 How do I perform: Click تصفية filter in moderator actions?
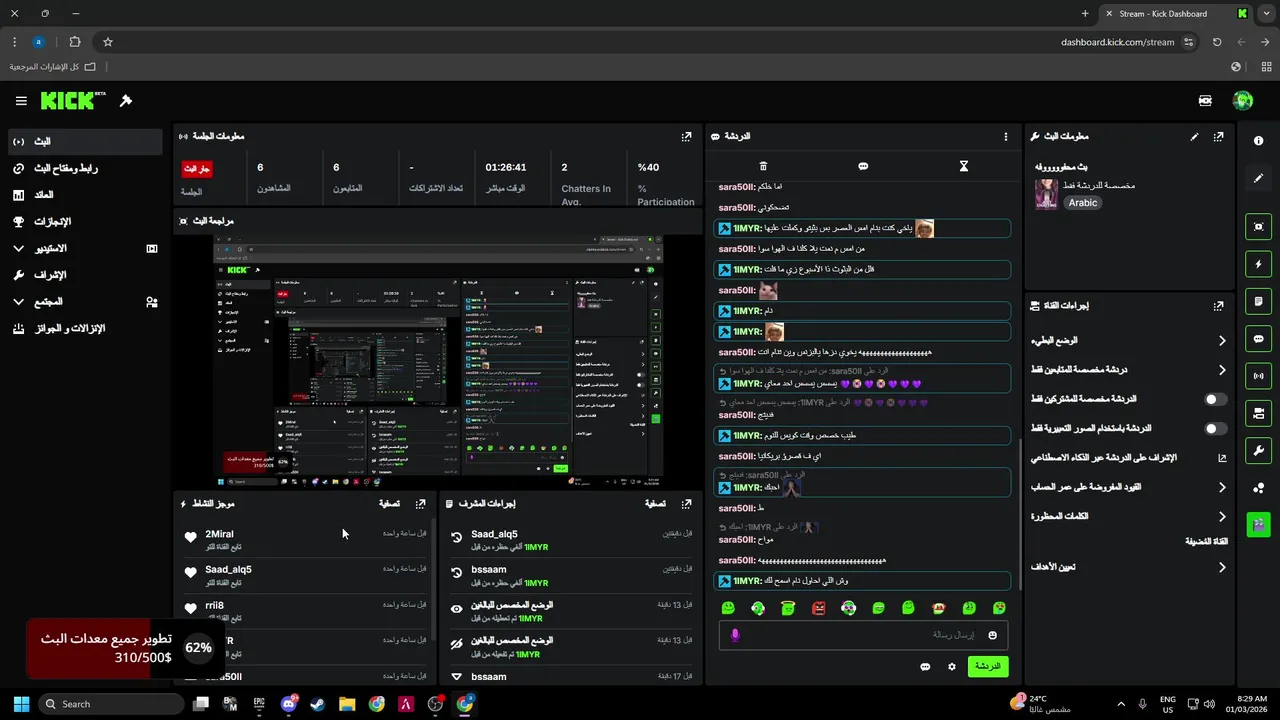click(655, 504)
